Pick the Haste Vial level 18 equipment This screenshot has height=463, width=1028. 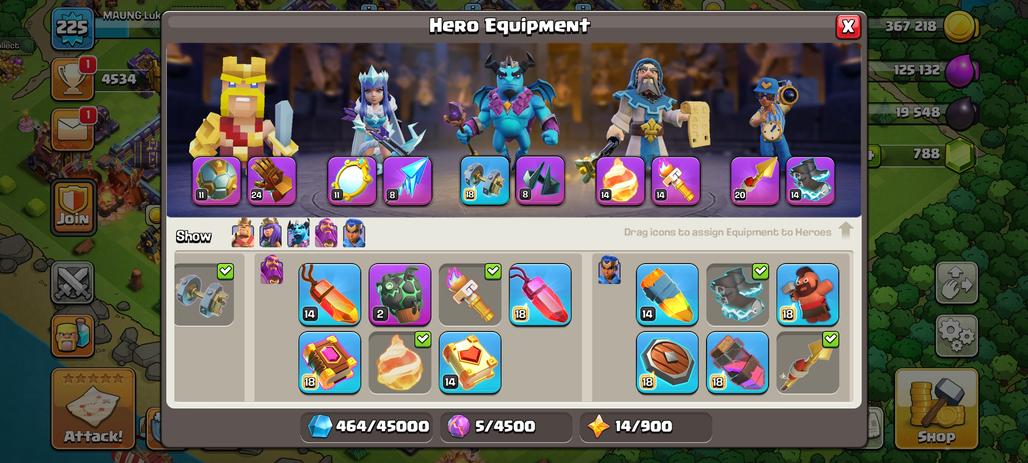(738, 363)
